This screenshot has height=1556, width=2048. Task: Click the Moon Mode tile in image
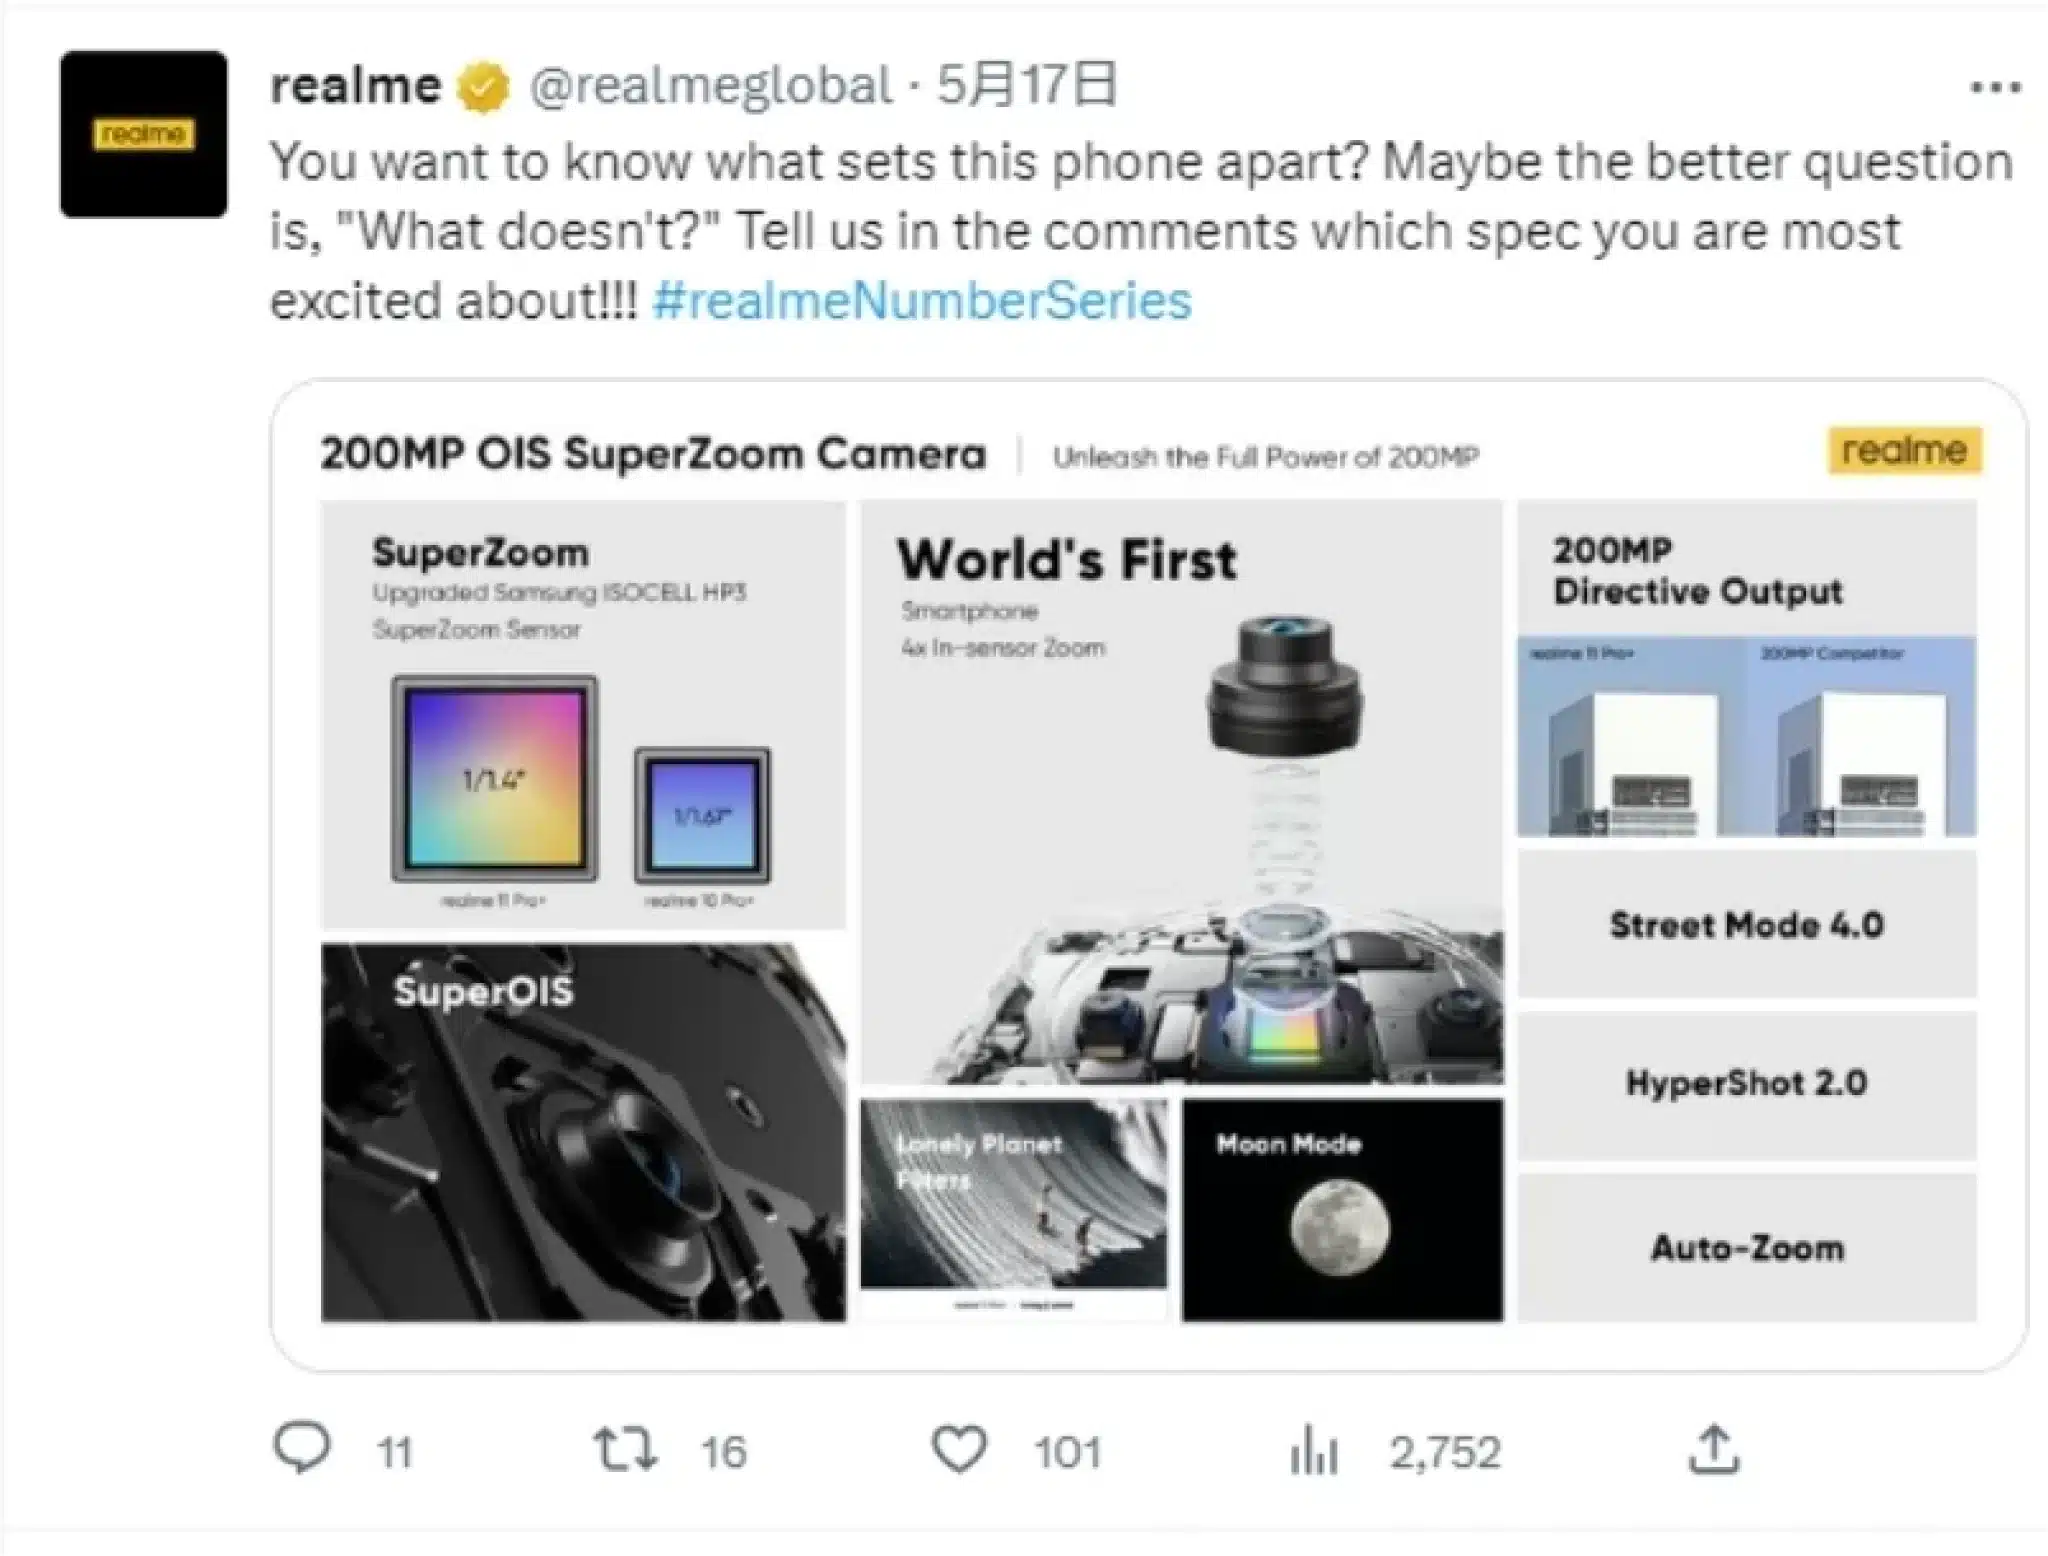1341,1210
